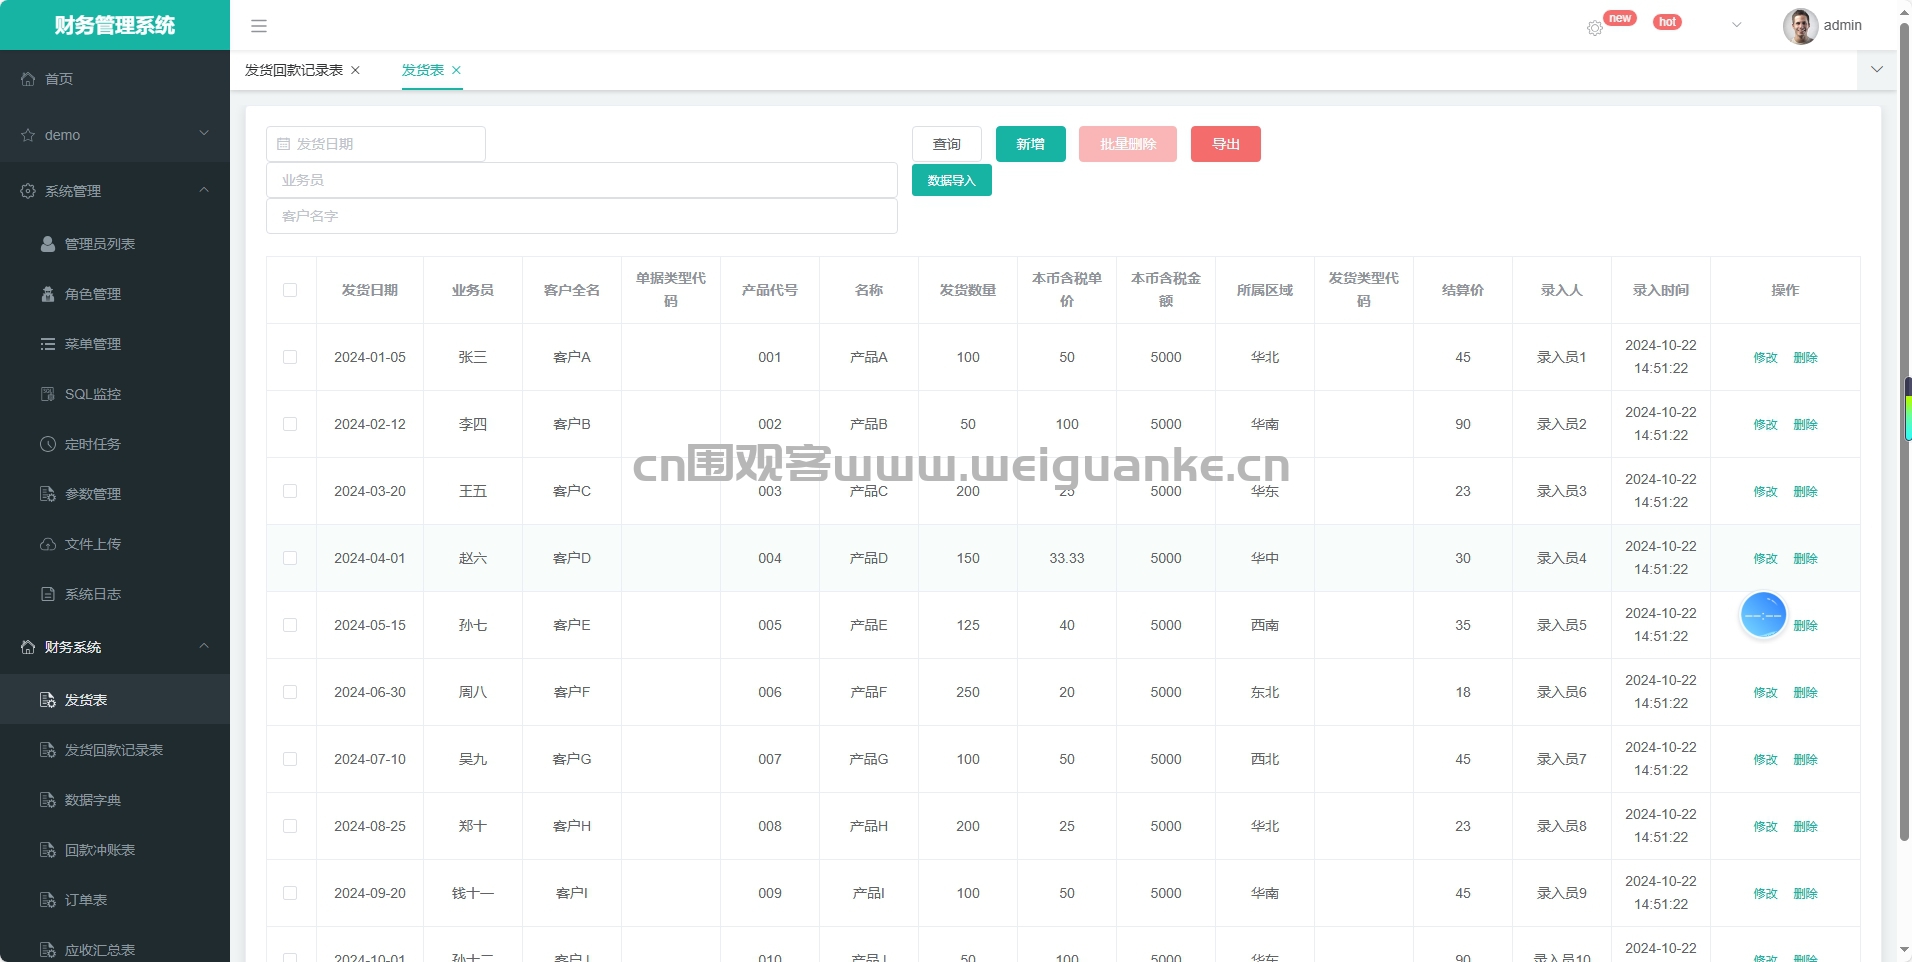Click 修改 for the 2024-01-05 row
This screenshot has width=1912, height=962.
(x=1766, y=358)
